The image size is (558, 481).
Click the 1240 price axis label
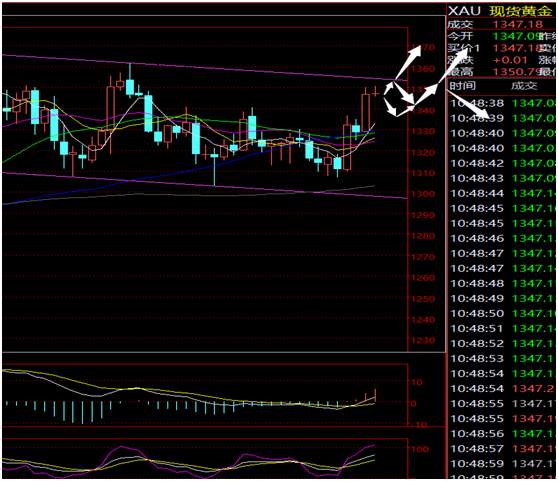(x=423, y=319)
